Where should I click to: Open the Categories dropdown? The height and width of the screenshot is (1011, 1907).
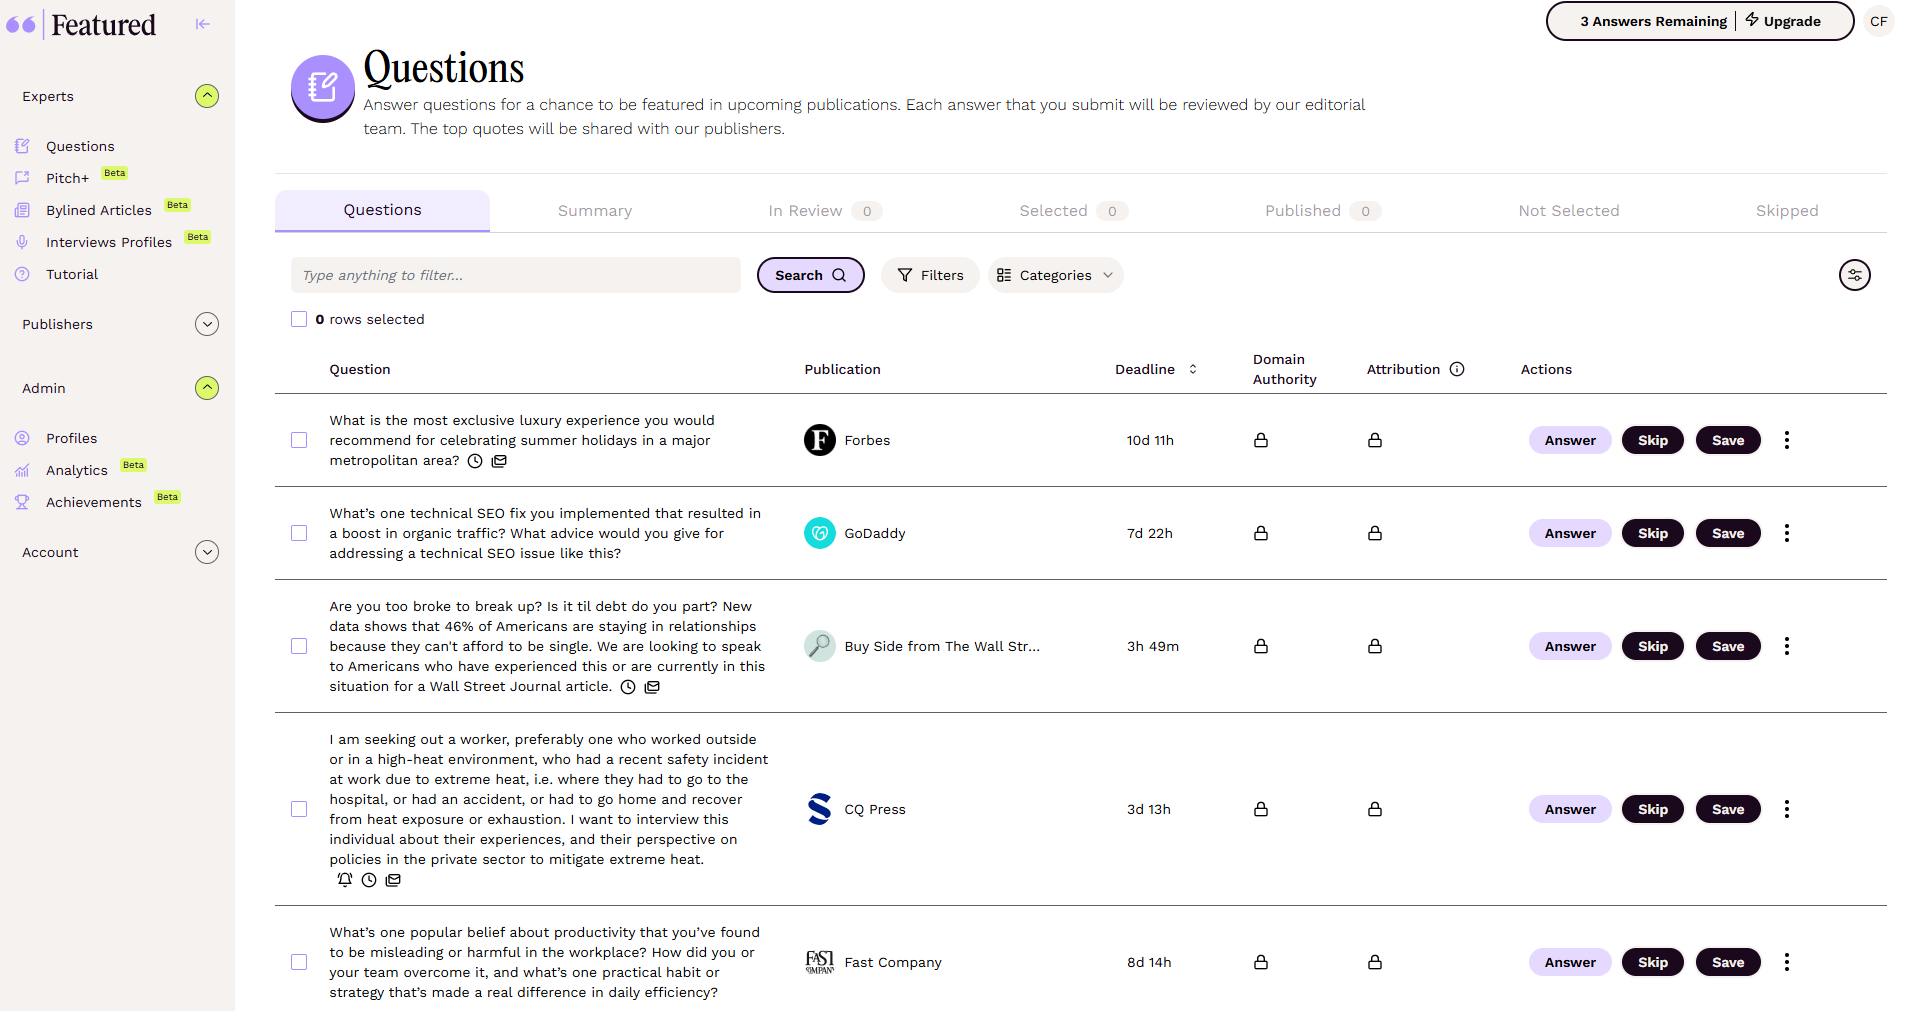click(1055, 275)
